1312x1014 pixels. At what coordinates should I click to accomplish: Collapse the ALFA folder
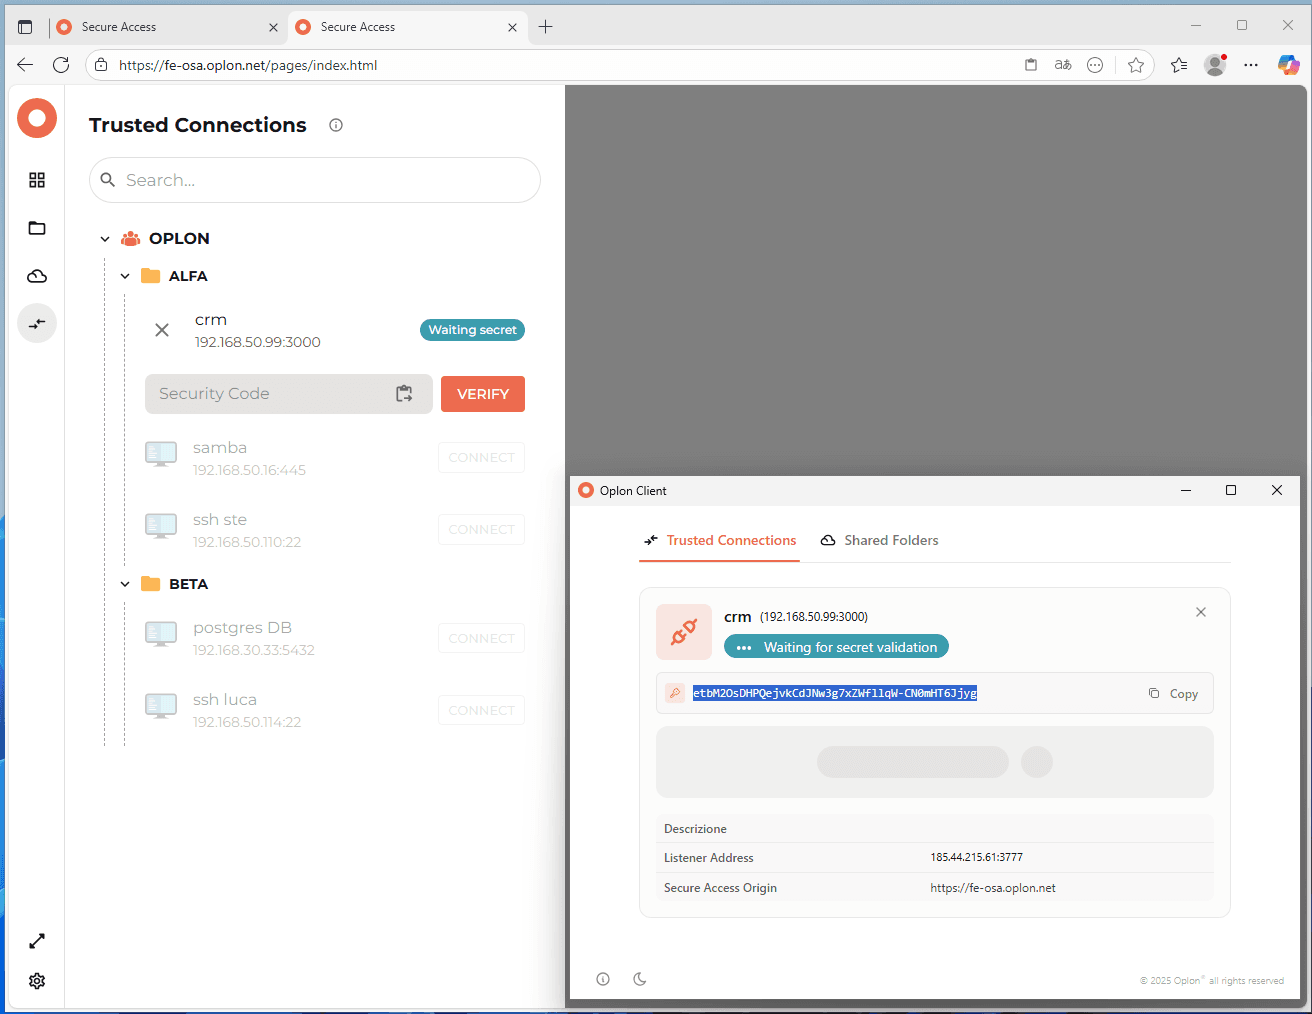(x=125, y=276)
